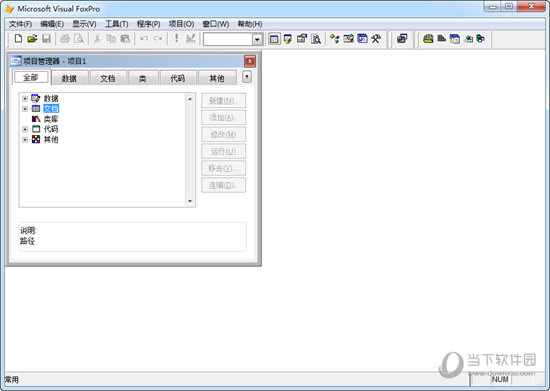Close the 项目管理器 window
The height and width of the screenshot is (391, 550).
250,61
